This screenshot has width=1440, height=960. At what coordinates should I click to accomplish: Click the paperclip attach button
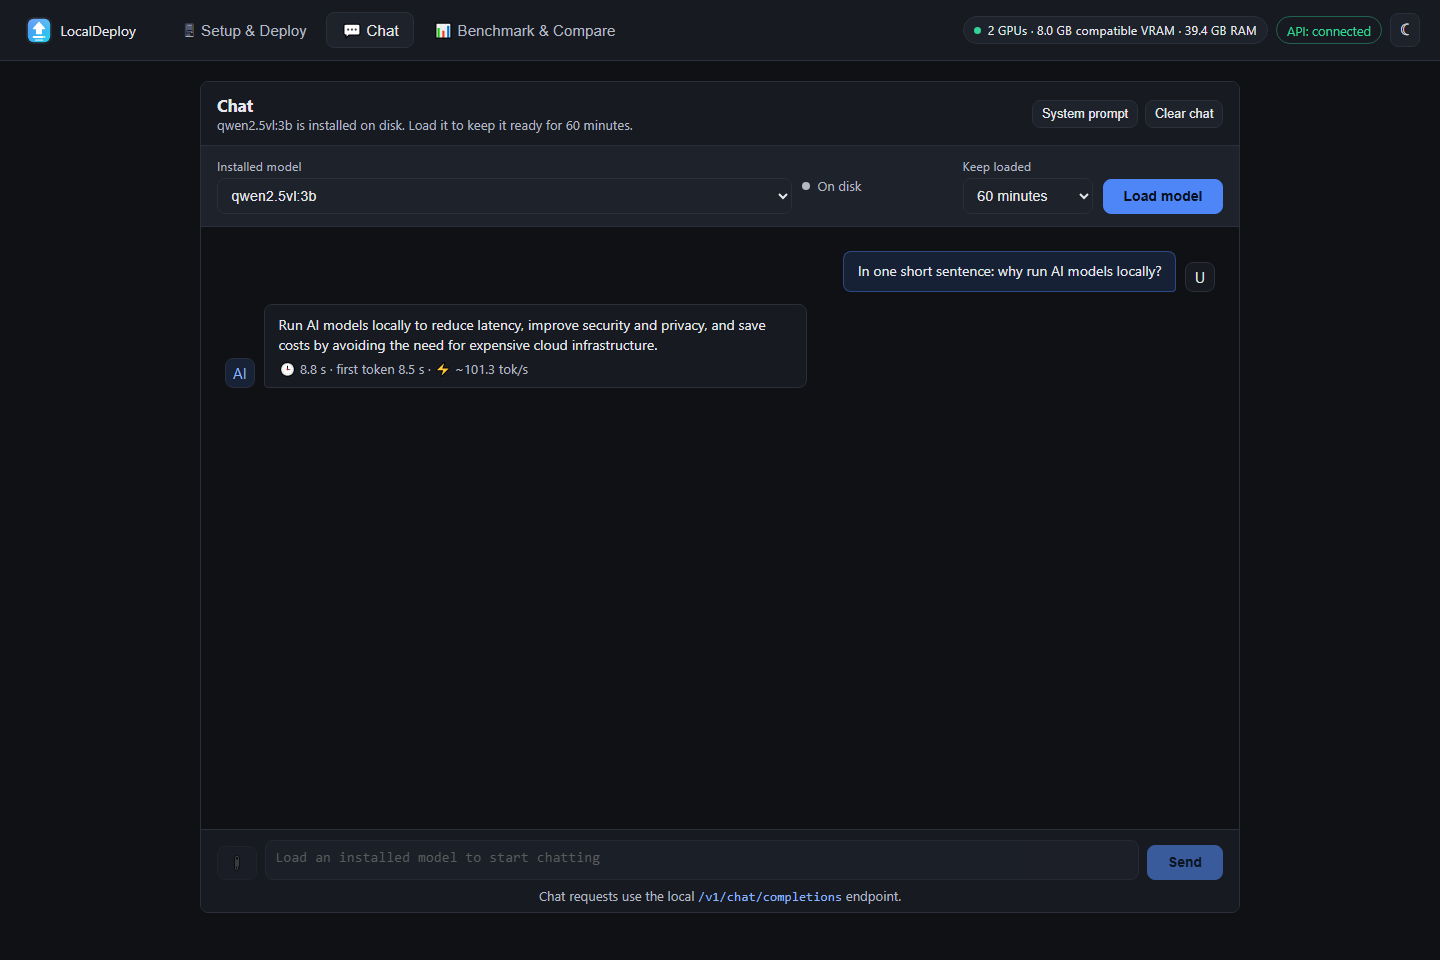pyautogui.click(x=237, y=862)
